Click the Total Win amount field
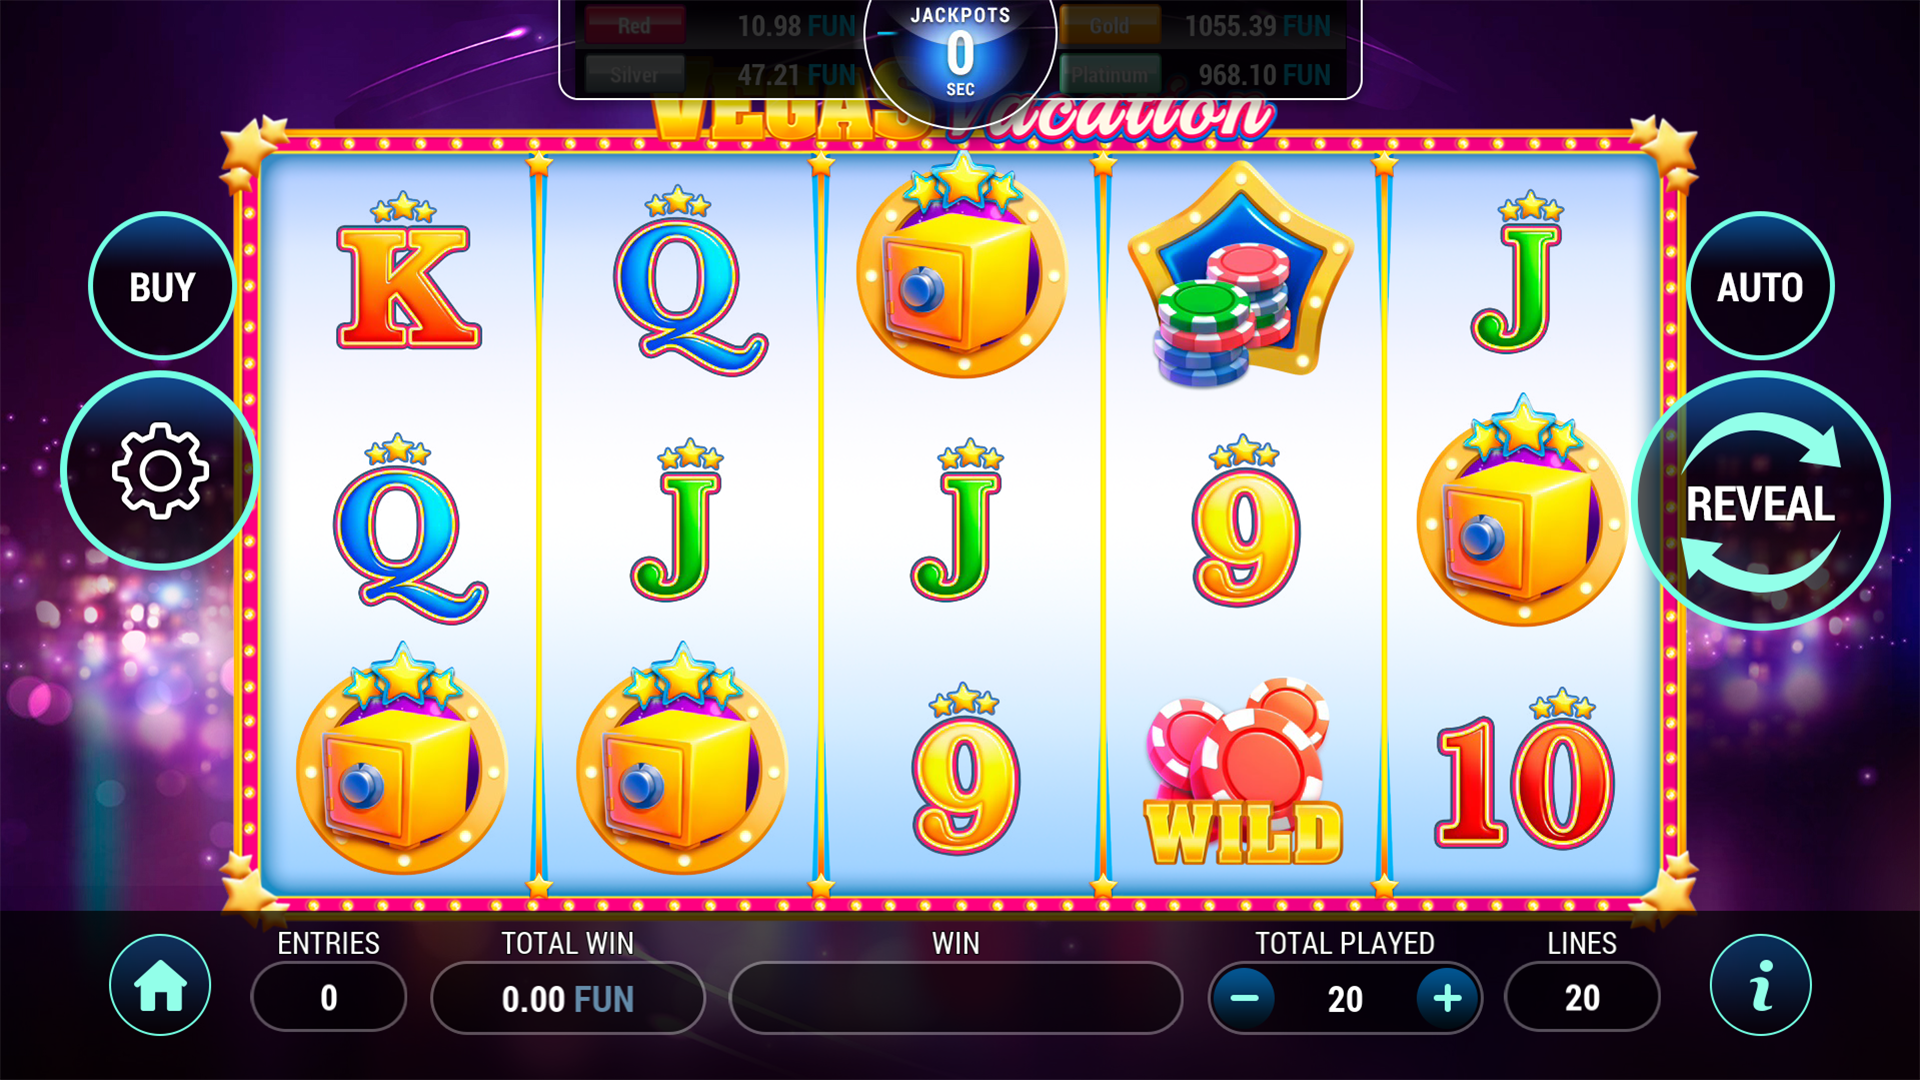 point(568,998)
